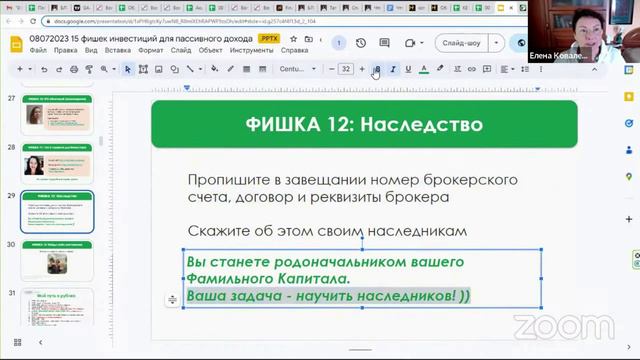Toggle italic formatting
Screen dimensions: 640x360
[393, 69]
